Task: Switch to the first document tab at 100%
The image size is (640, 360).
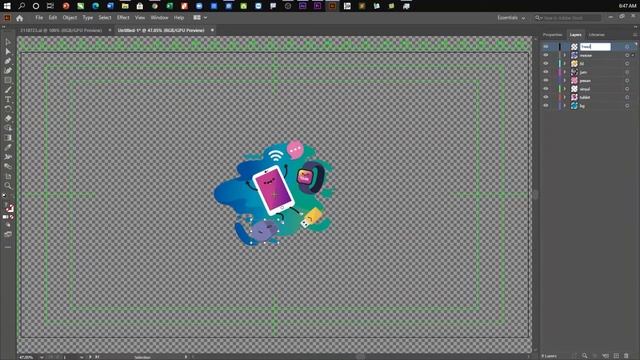Action: coord(61,30)
